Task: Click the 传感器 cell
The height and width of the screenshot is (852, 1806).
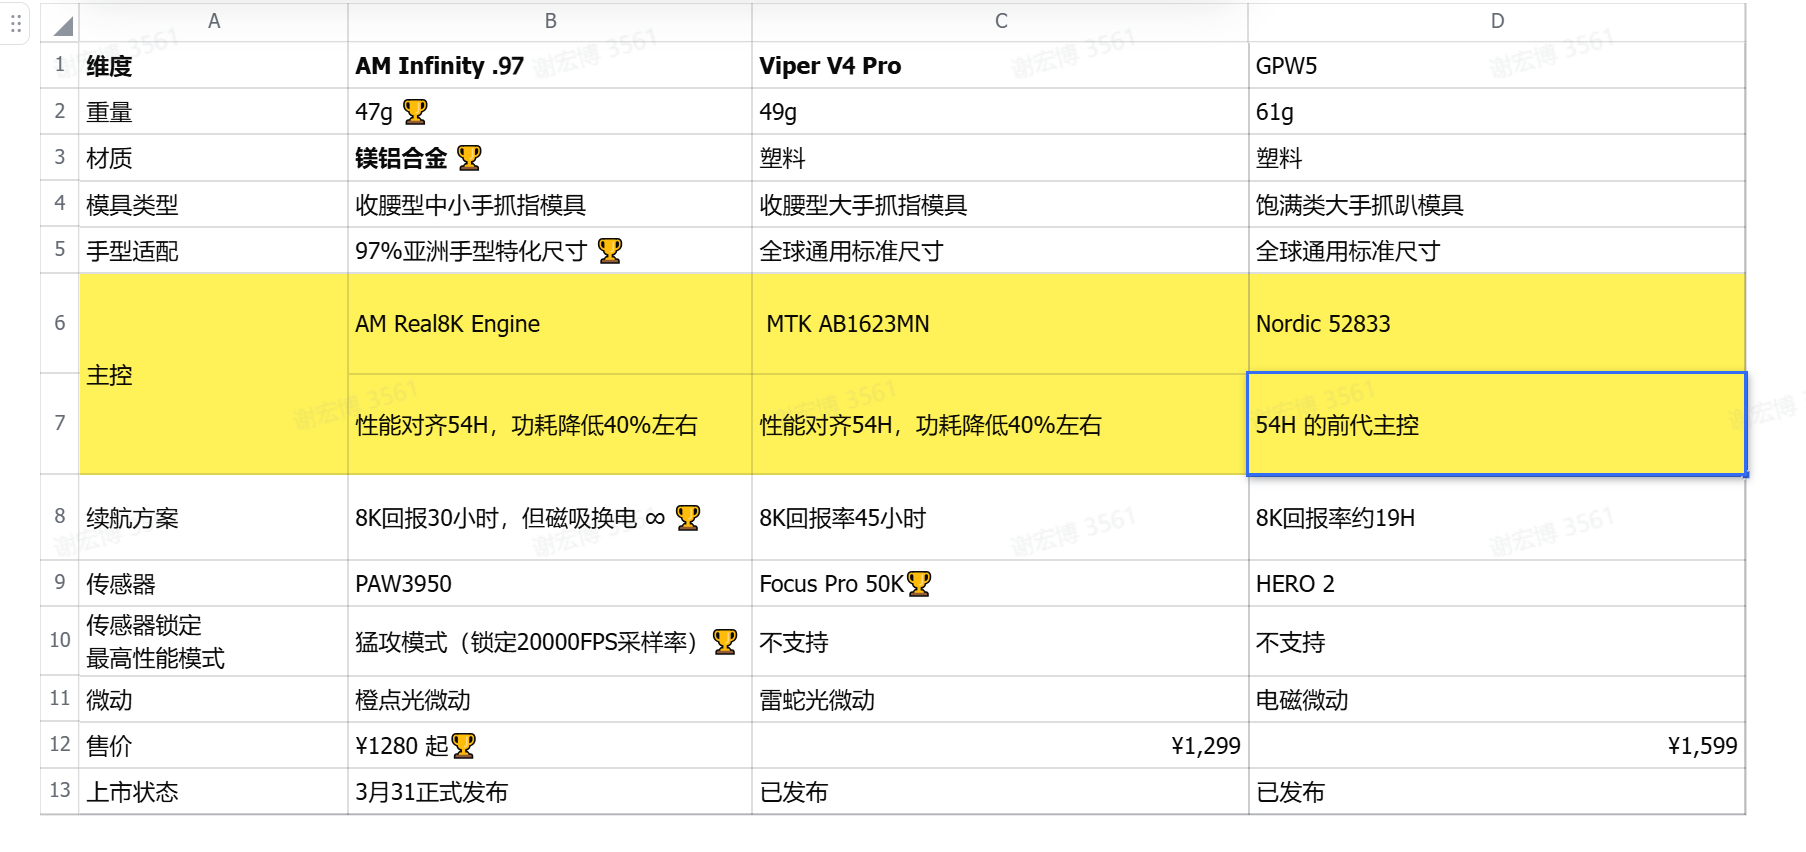Action: [x=214, y=584]
